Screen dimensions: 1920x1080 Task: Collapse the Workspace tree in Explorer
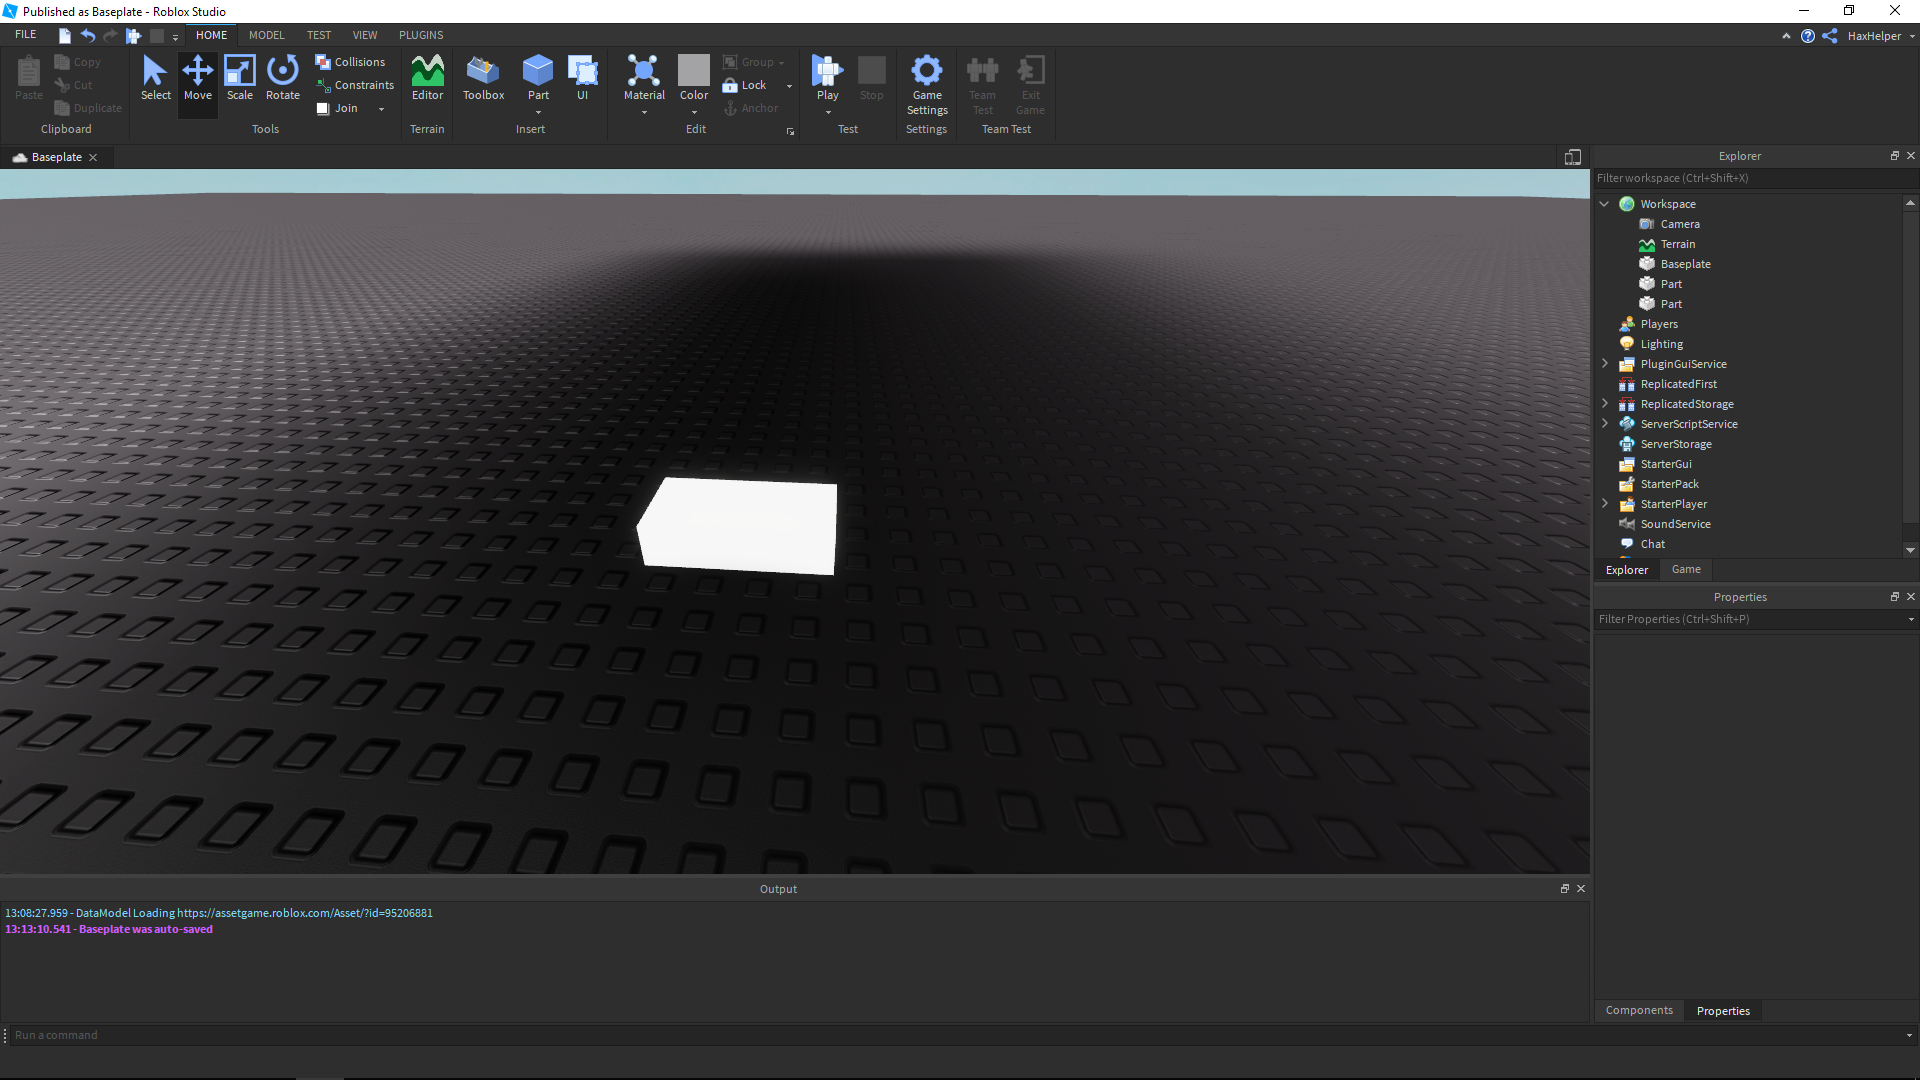click(x=1605, y=203)
